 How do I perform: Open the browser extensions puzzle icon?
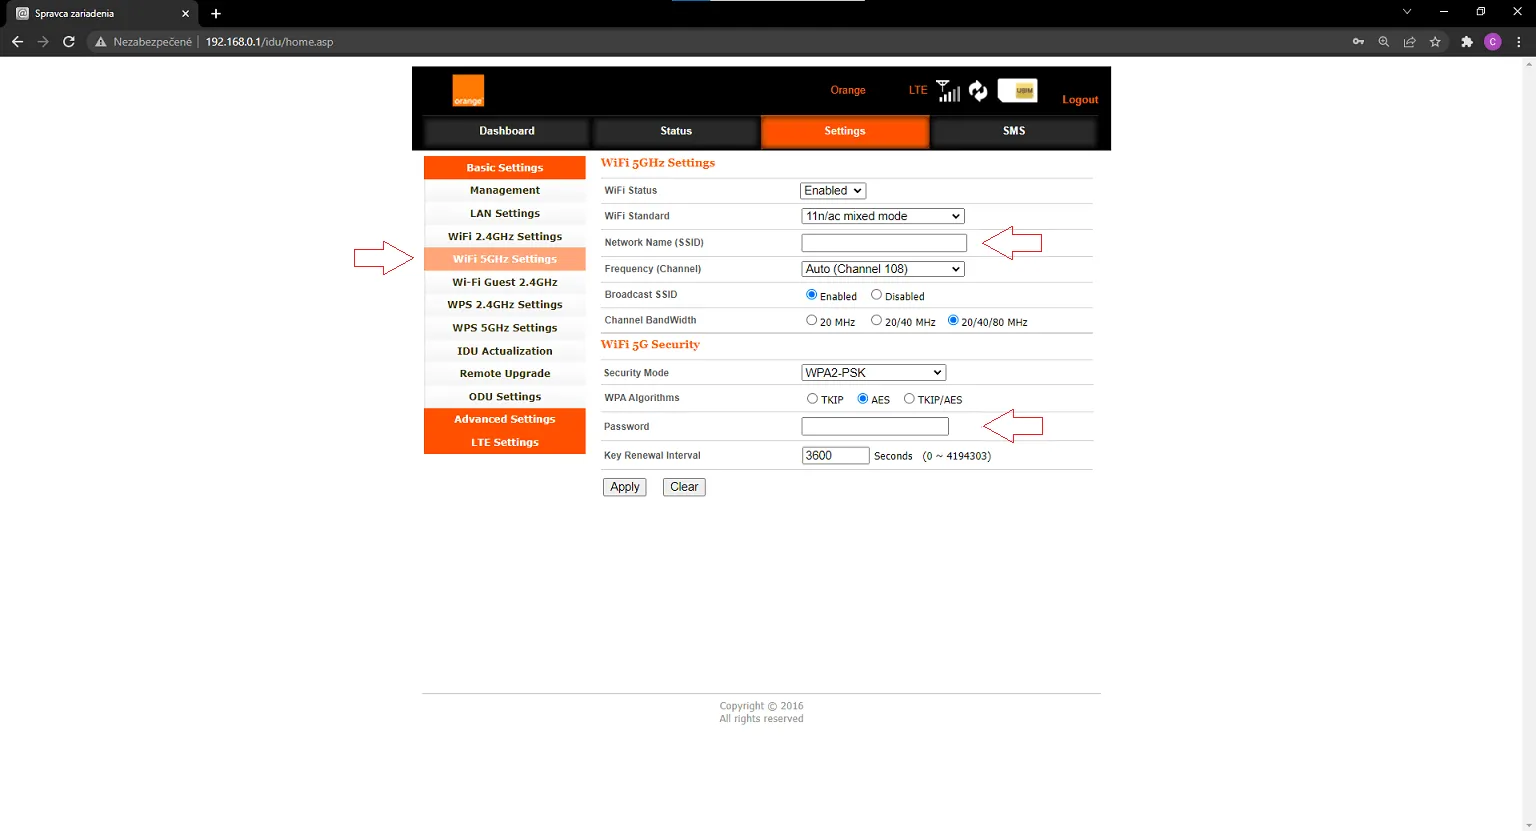click(x=1467, y=42)
